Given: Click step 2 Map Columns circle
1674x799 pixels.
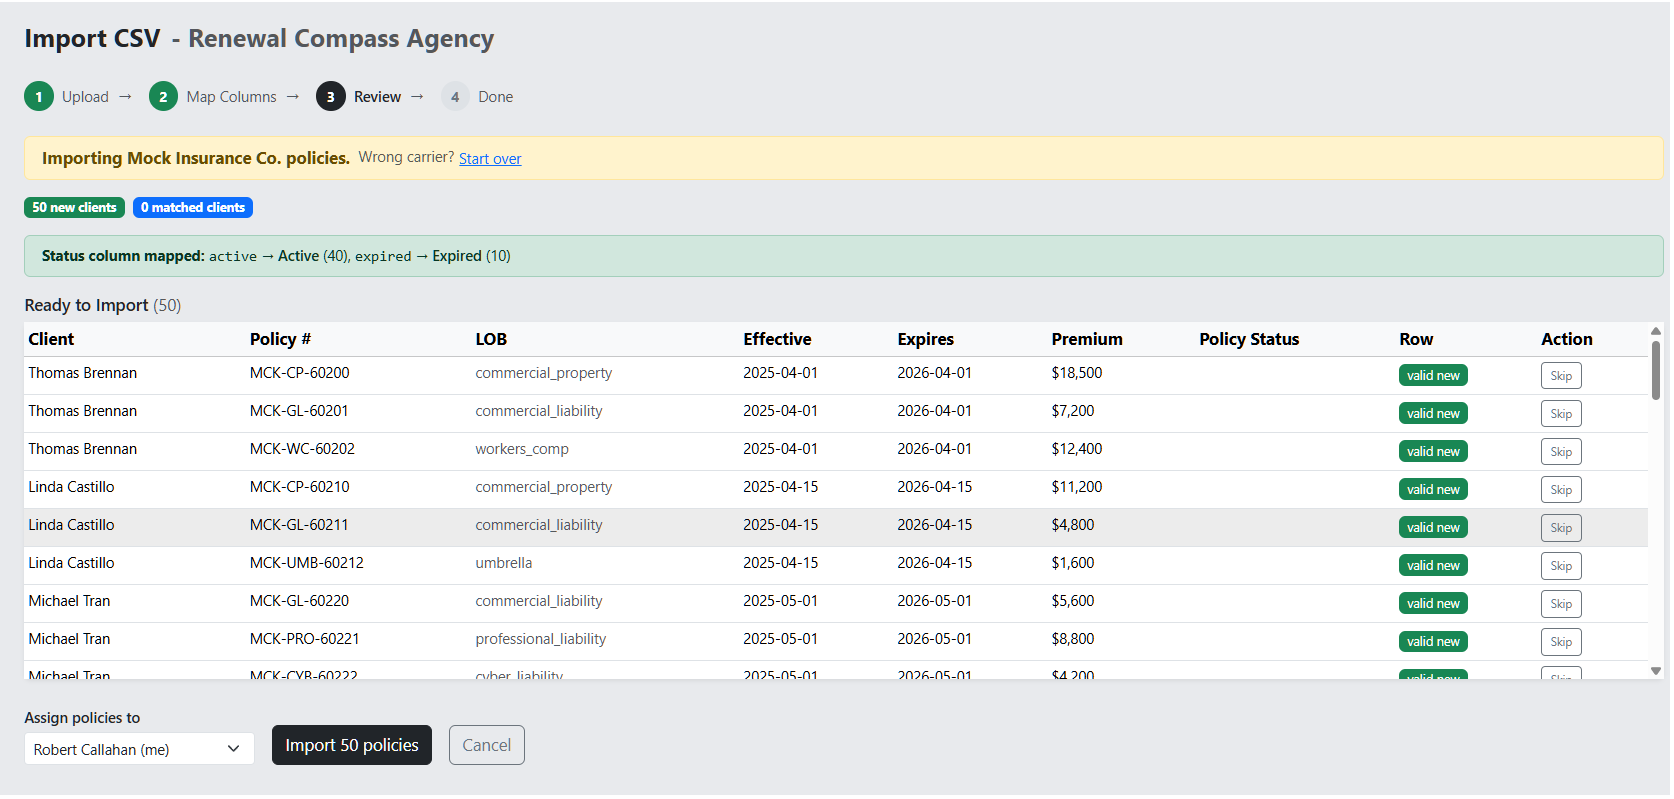Looking at the screenshot, I should tap(163, 97).
